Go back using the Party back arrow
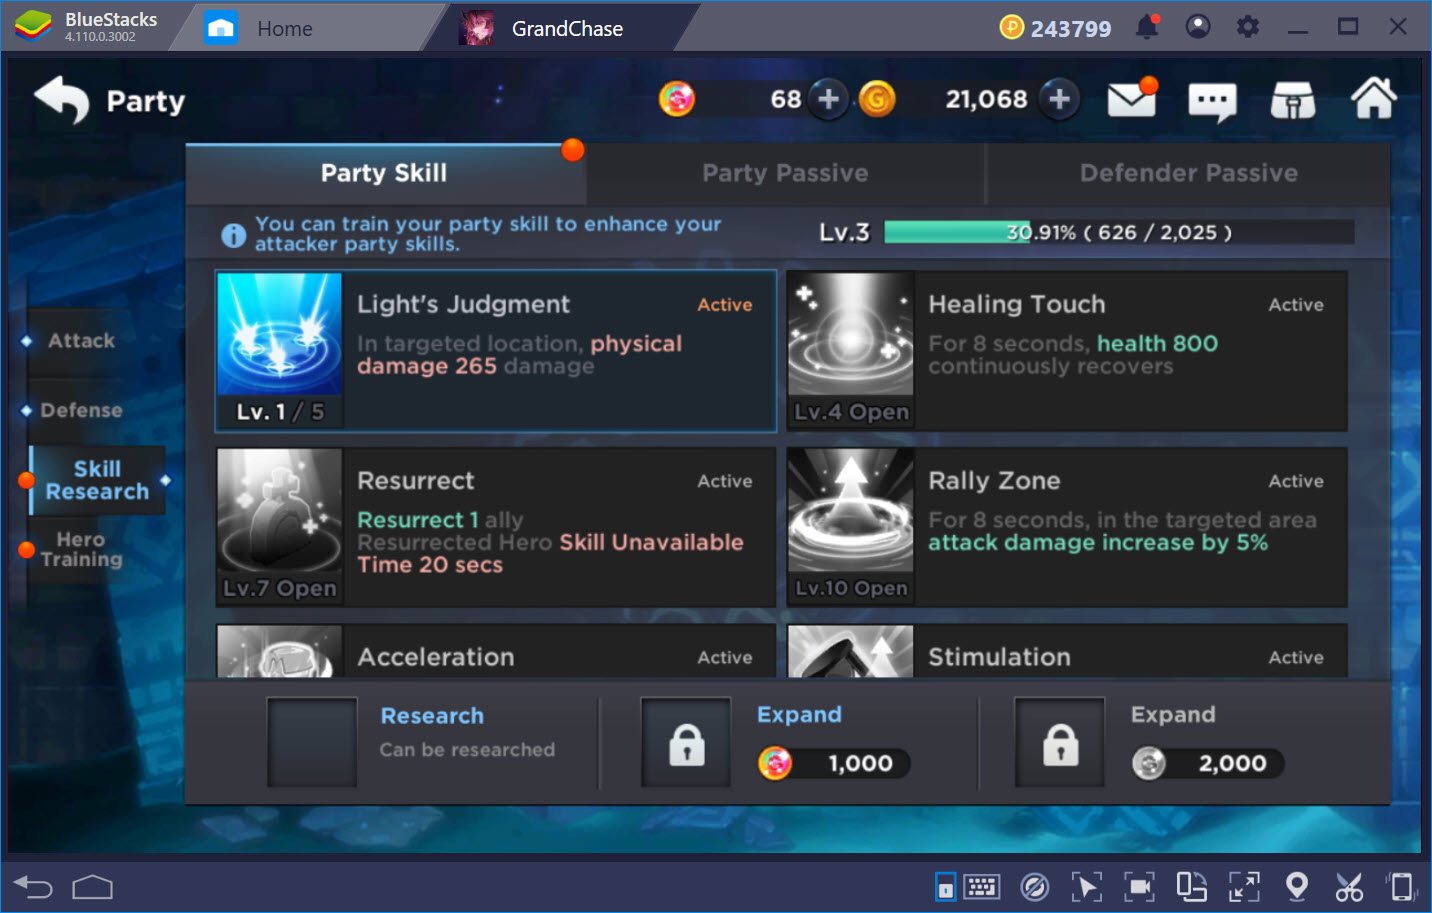The height and width of the screenshot is (913, 1432). pos(62,100)
